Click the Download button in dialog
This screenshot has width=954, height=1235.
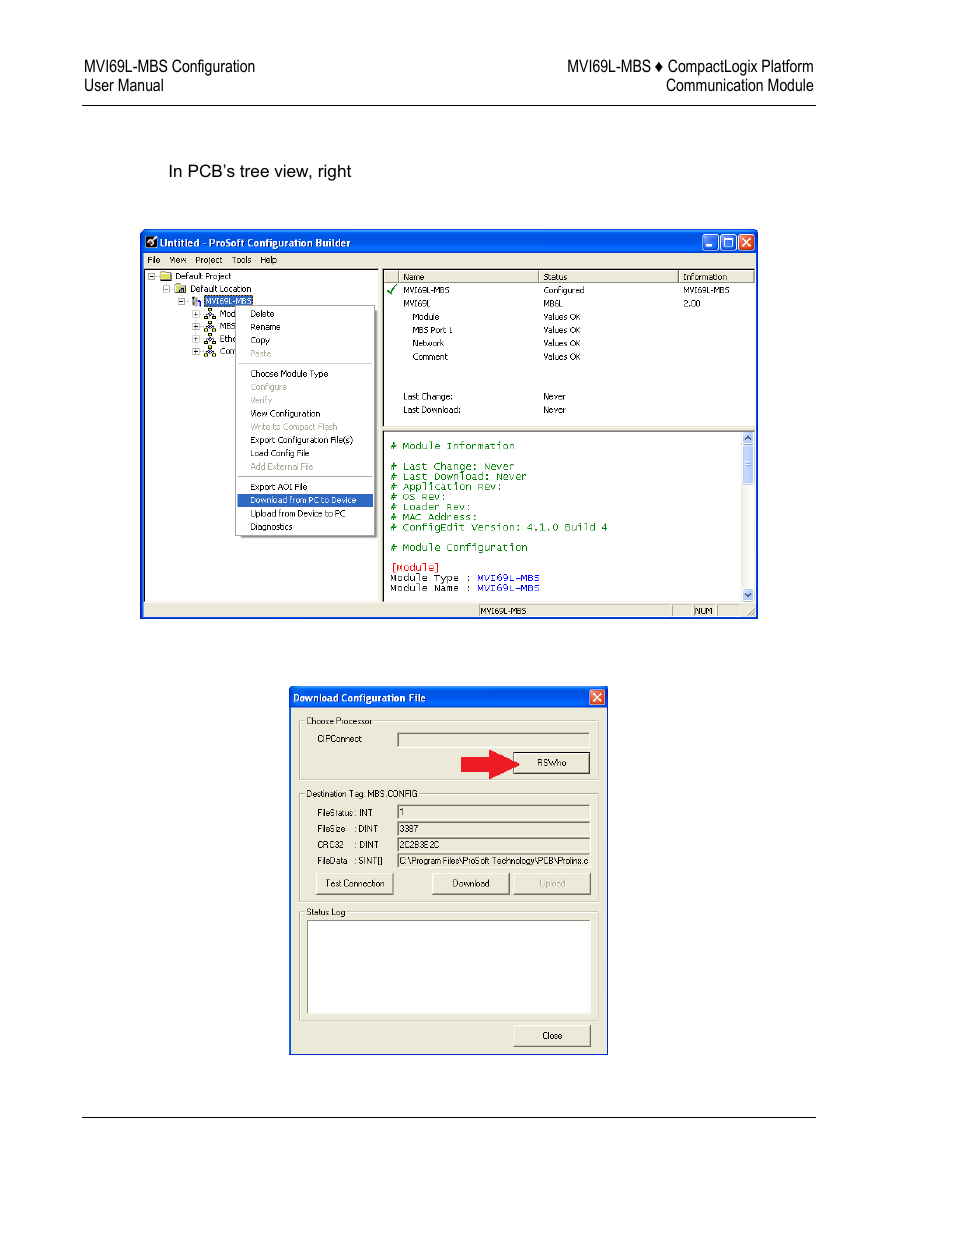click(x=471, y=884)
